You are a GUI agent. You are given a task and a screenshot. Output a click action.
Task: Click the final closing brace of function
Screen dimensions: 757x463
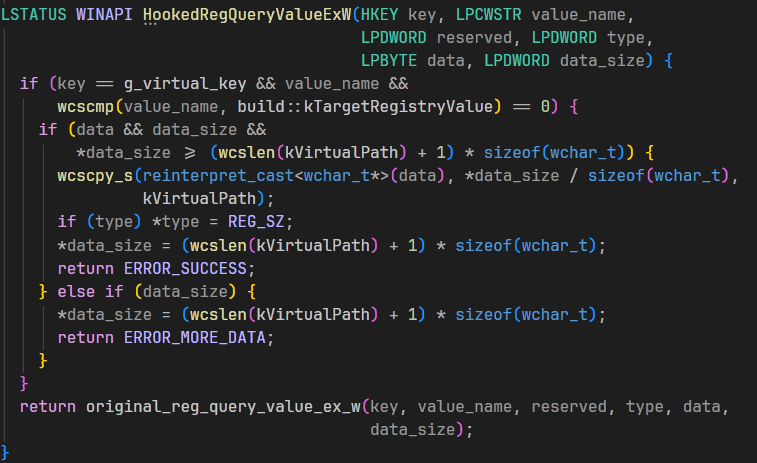click(x=6, y=452)
